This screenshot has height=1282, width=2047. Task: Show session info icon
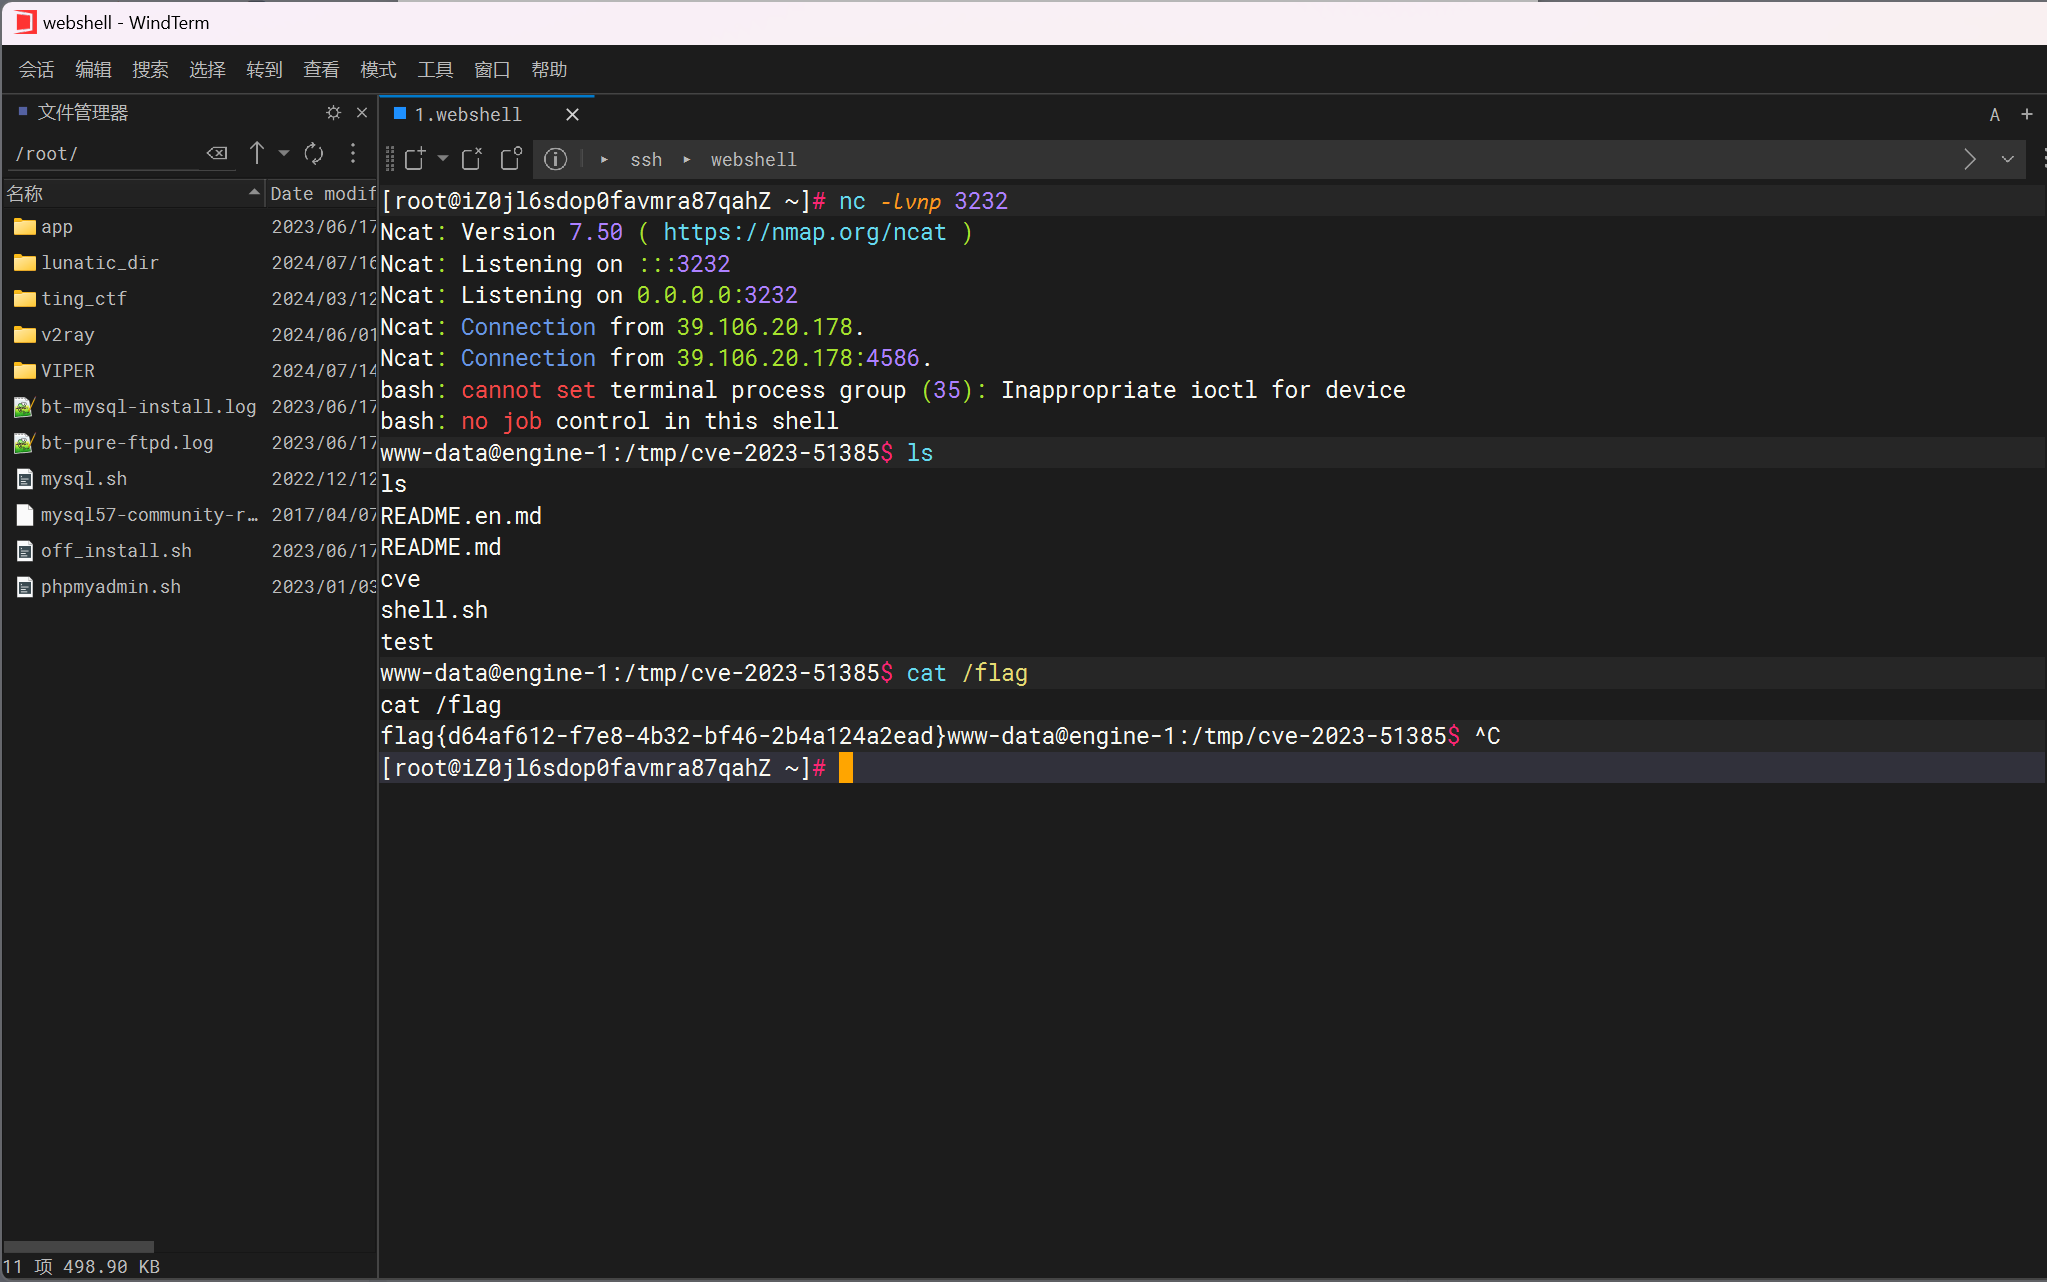pos(555,159)
